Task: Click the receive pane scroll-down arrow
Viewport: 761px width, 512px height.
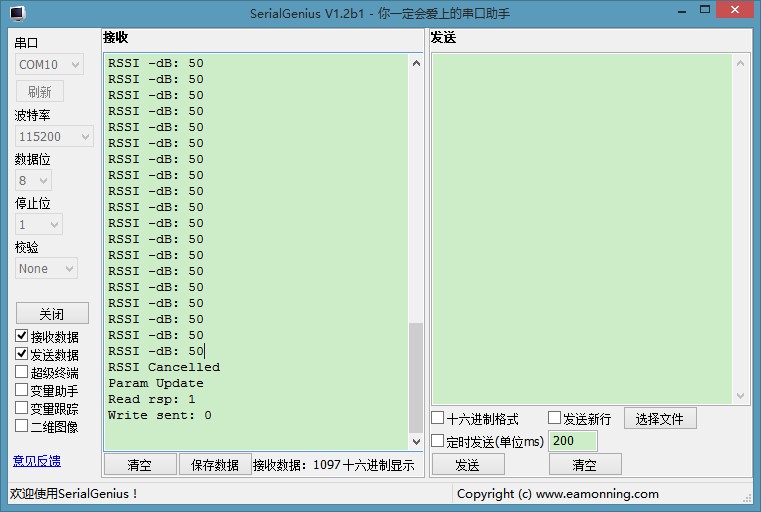Action: [416, 442]
